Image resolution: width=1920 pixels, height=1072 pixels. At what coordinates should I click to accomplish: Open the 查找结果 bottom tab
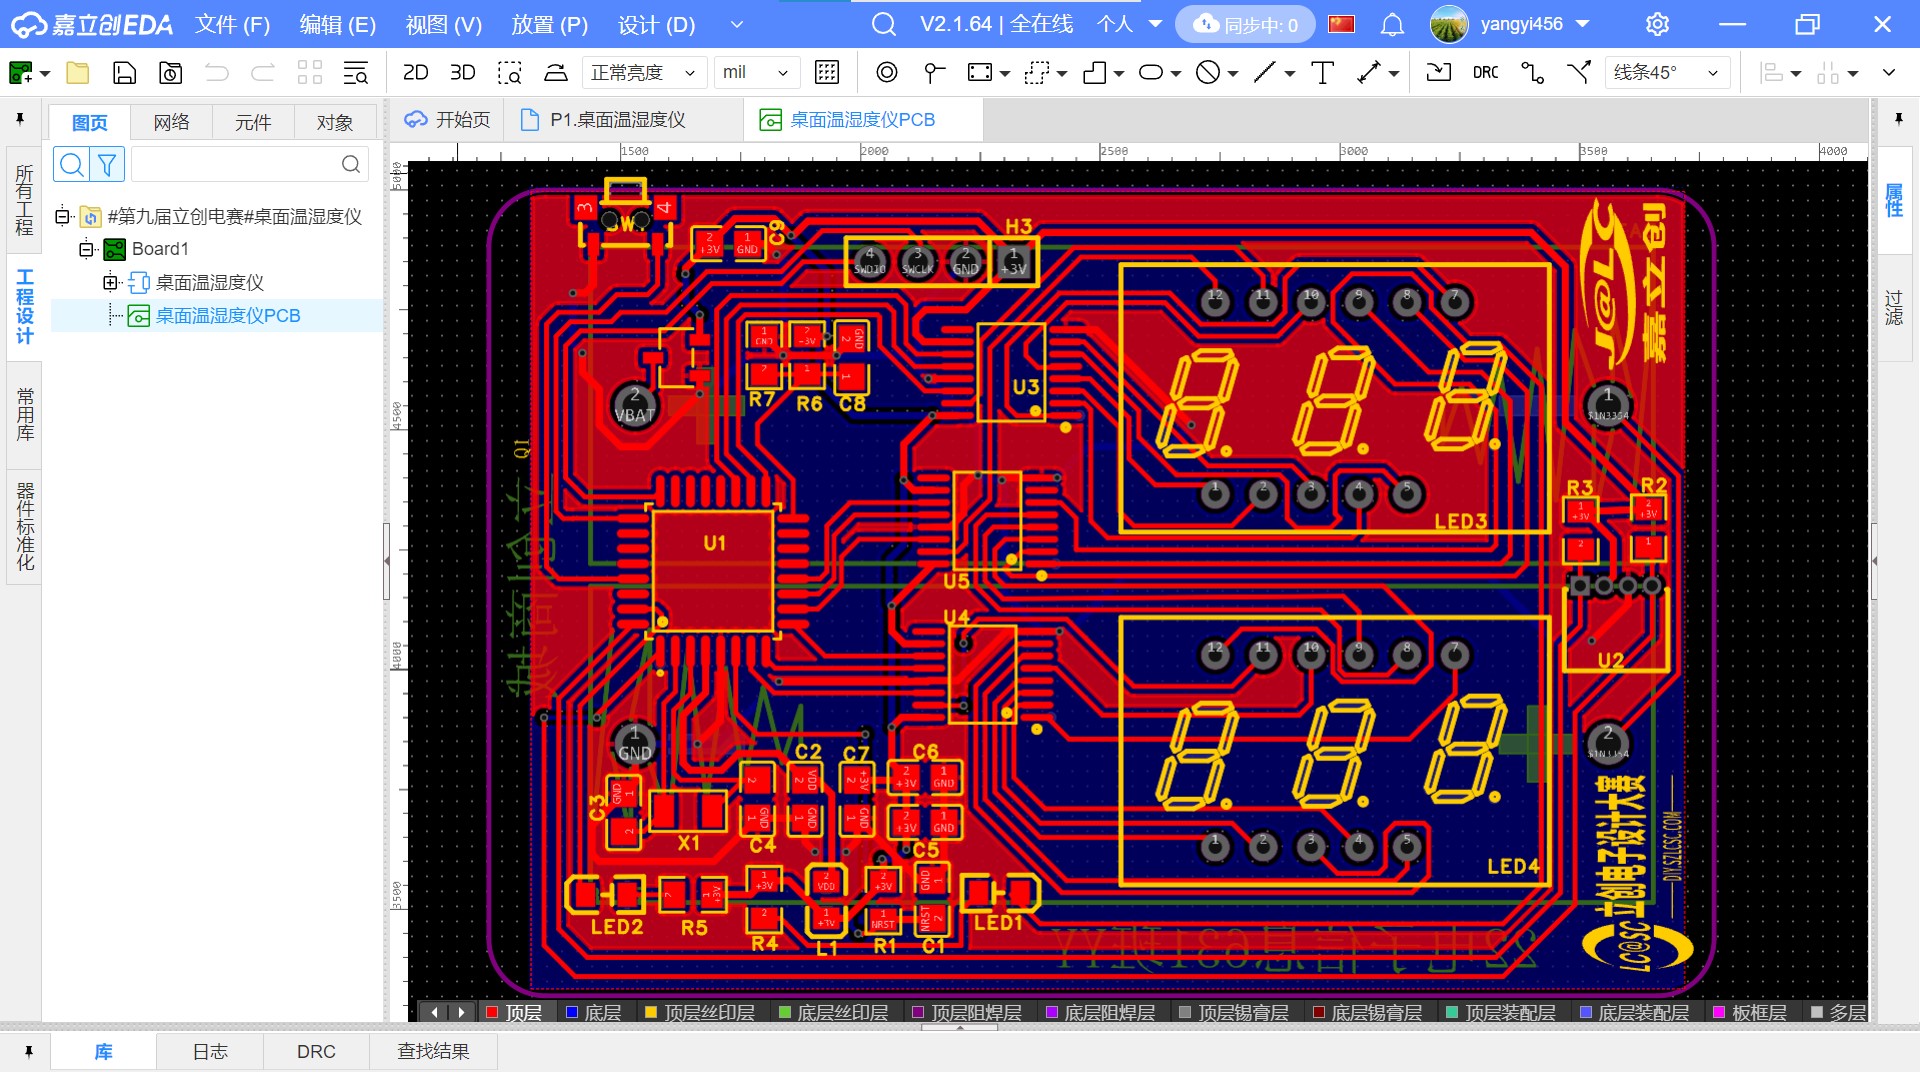pos(433,1051)
